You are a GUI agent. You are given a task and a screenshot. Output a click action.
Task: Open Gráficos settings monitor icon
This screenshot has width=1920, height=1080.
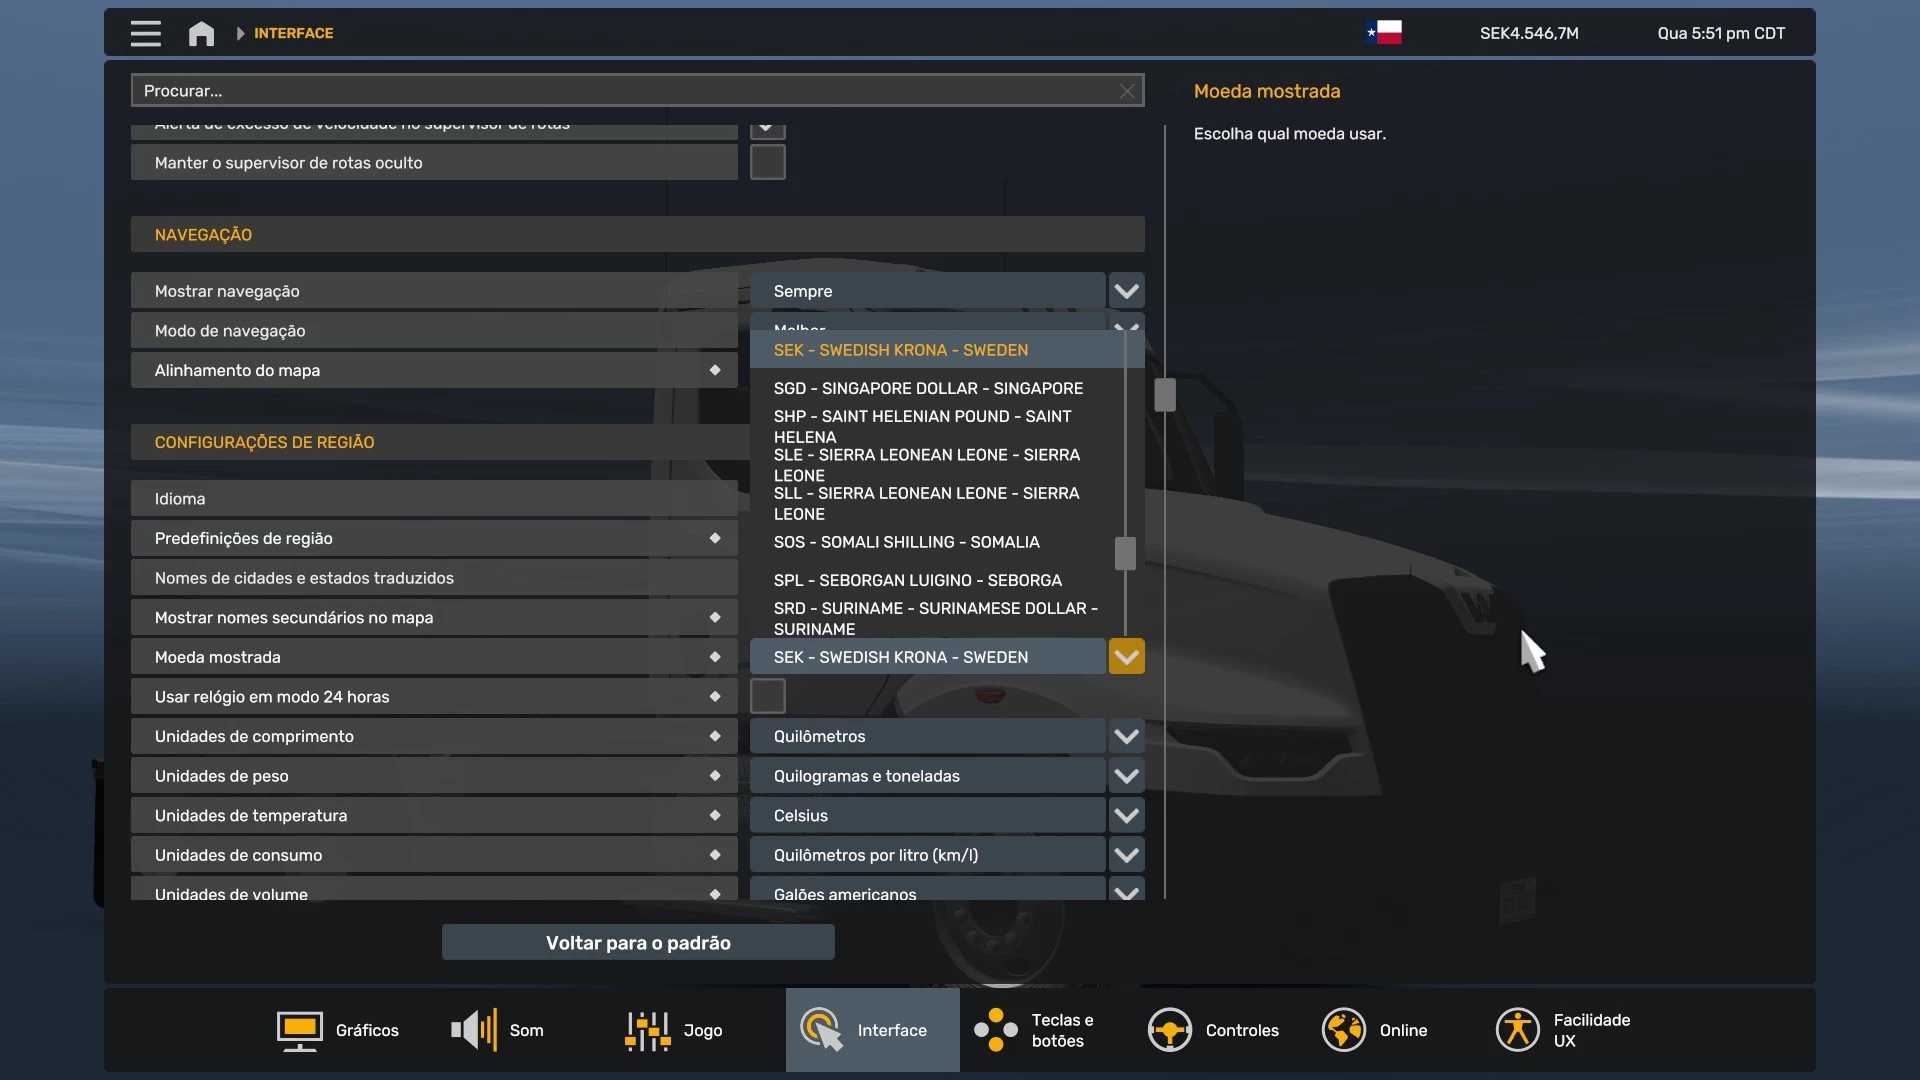coord(299,1030)
